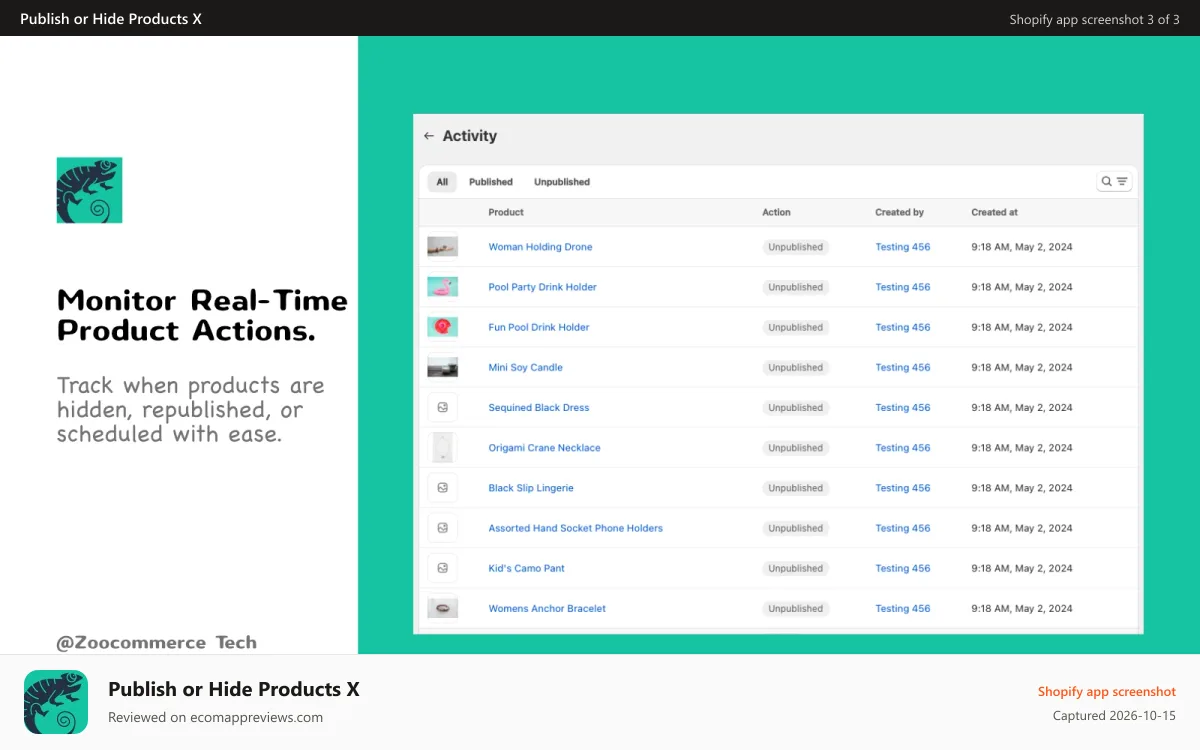Click the Created at column header
Viewport: 1200px width, 750px height.
(x=995, y=212)
